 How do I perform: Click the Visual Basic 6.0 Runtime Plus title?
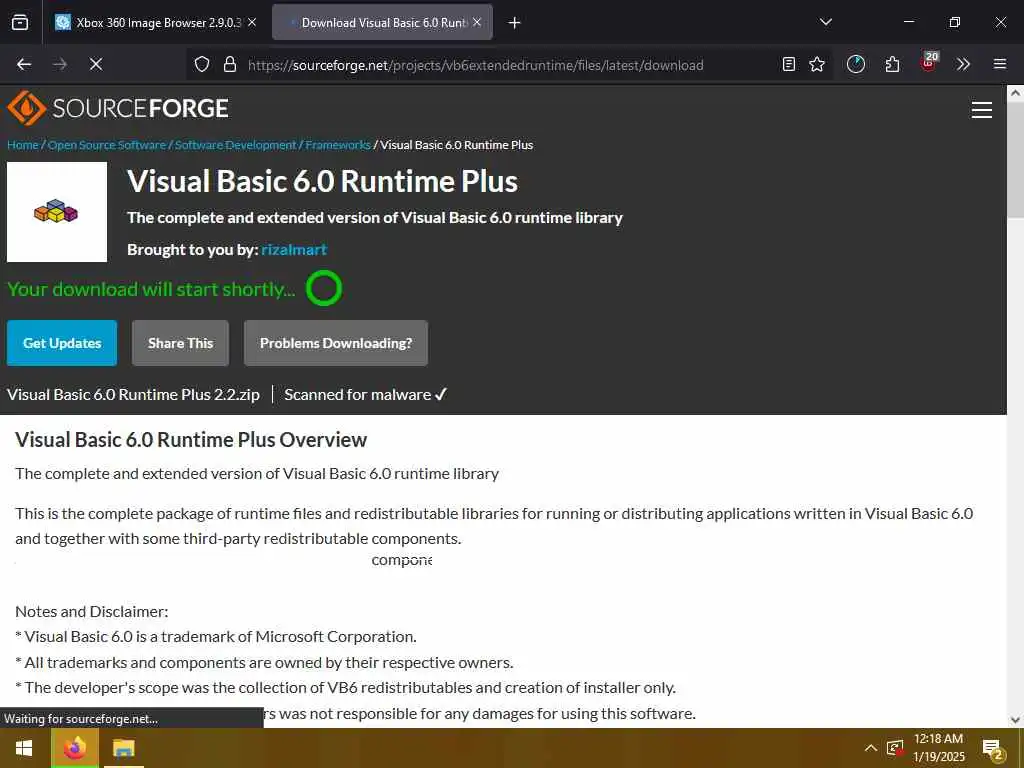322,182
